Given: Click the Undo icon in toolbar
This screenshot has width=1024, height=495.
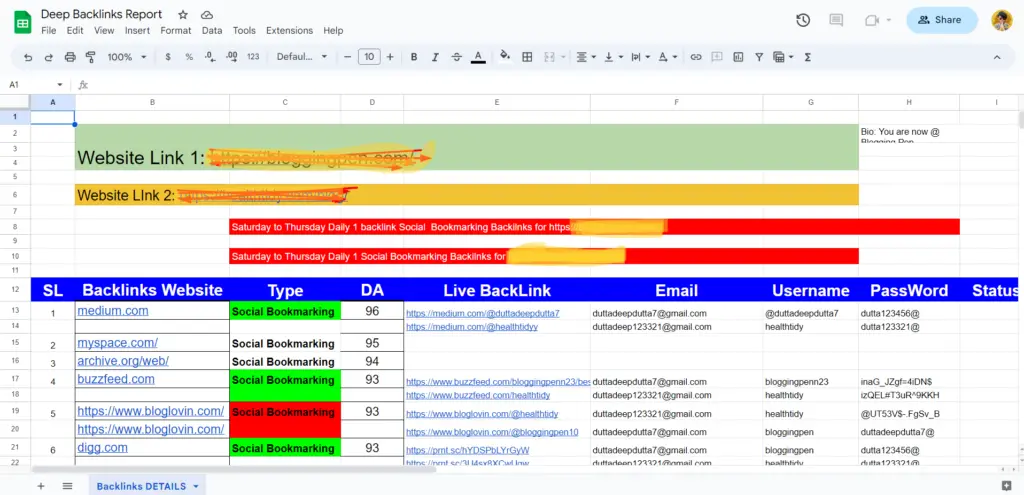Looking at the screenshot, I should coord(28,57).
